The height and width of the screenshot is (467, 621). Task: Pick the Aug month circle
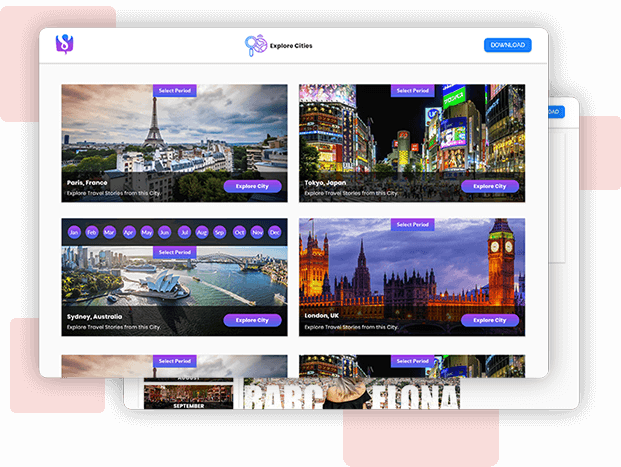click(x=202, y=232)
